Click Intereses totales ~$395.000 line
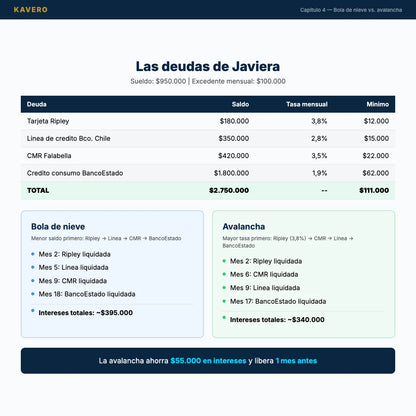The image size is (416, 416). click(x=86, y=313)
